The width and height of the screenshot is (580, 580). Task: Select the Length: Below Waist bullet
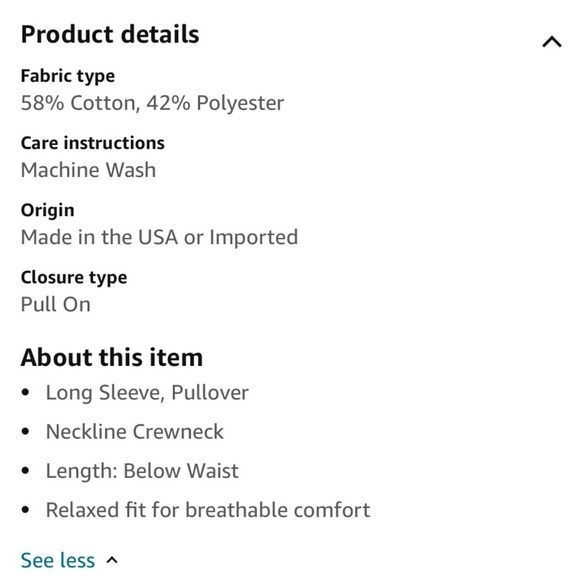click(x=142, y=471)
